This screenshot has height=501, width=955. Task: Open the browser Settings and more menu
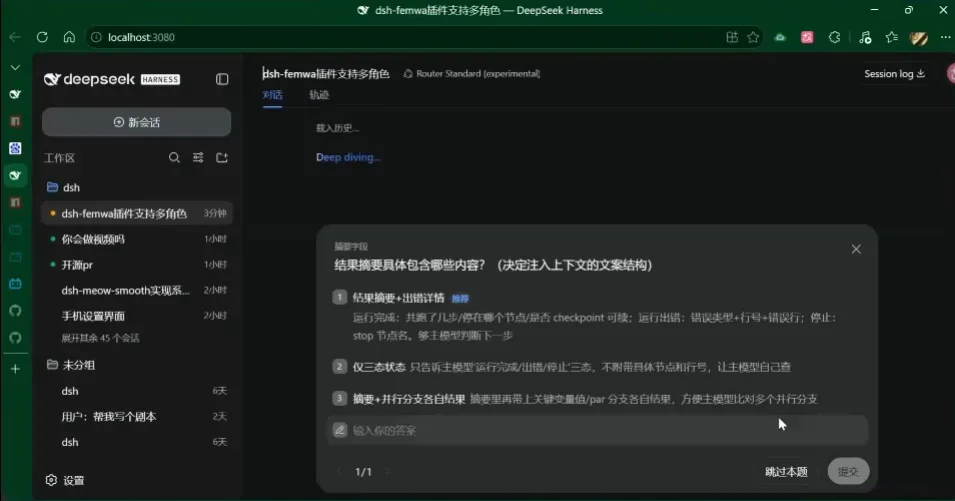point(945,37)
